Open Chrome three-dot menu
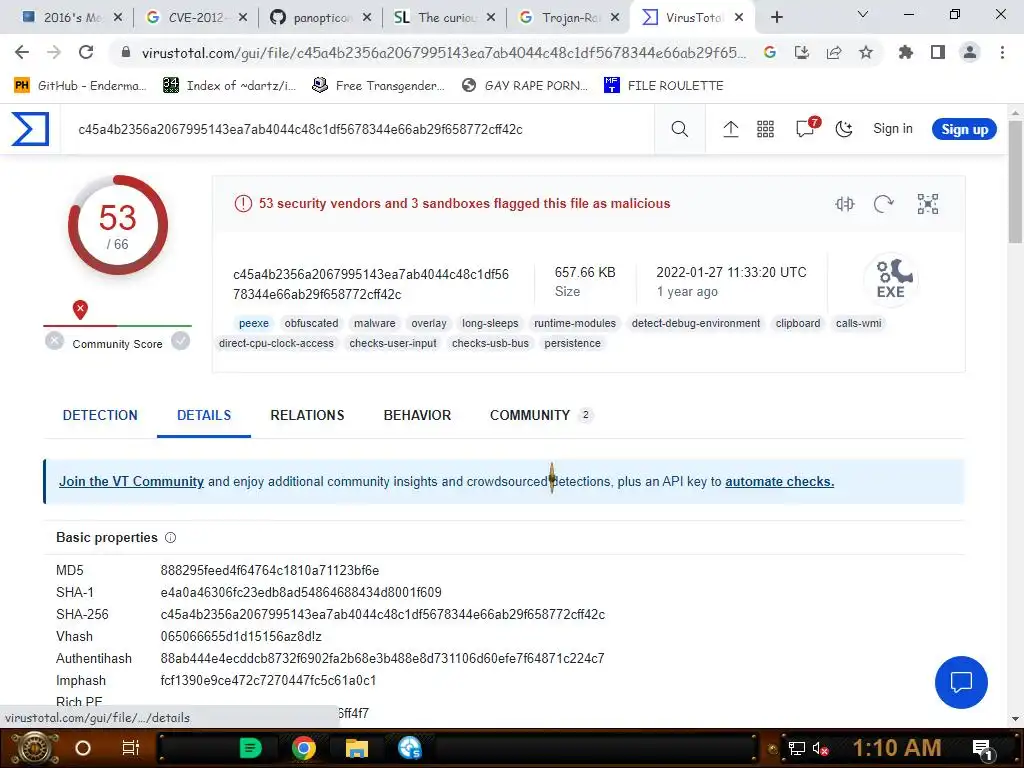 (x=1002, y=52)
